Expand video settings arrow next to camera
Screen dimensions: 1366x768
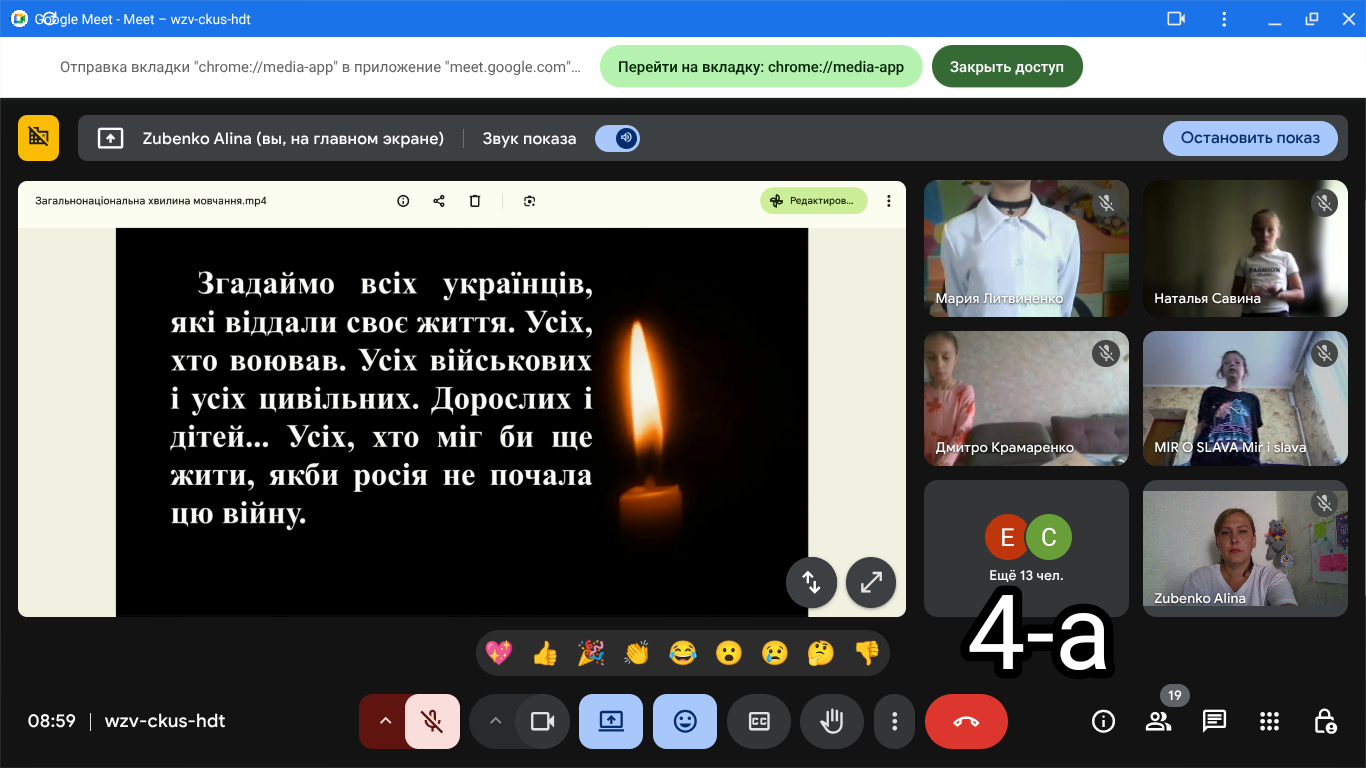[494, 721]
